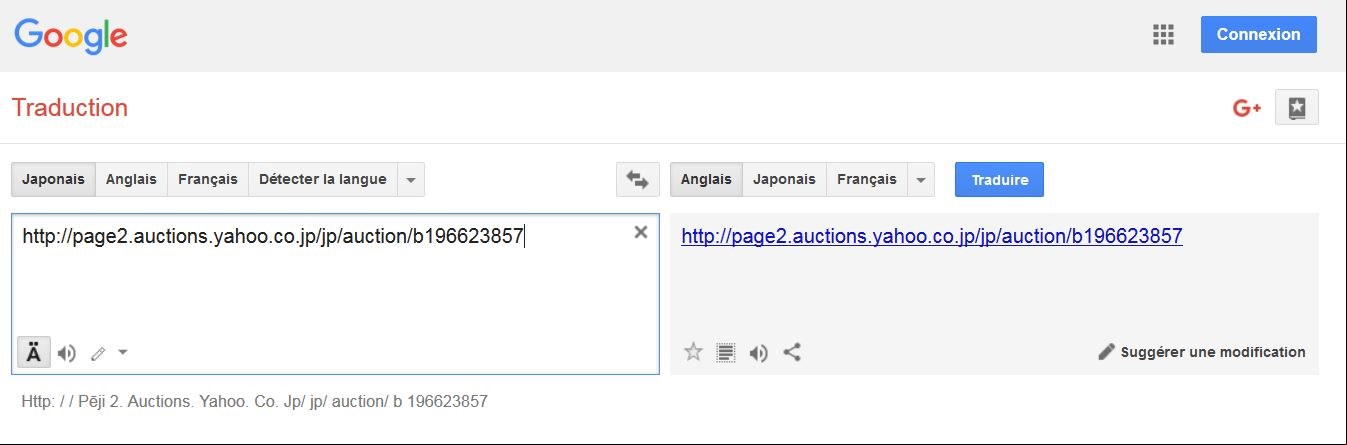Image resolution: width=1347 pixels, height=445 pixels.
Task: Open the phrasebook star bookmark icon
Action: [1297, 108]
